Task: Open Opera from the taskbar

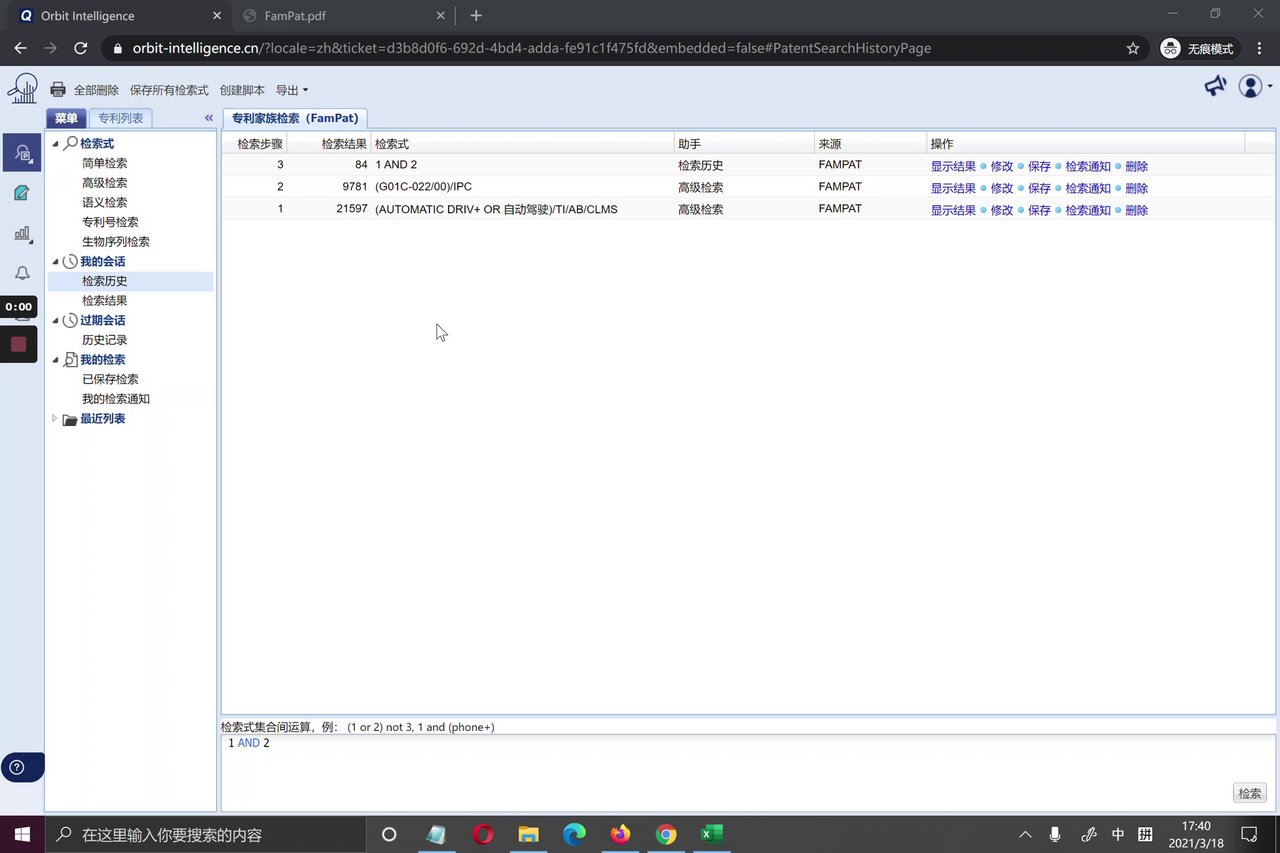Action: click(x=483, y=834)
